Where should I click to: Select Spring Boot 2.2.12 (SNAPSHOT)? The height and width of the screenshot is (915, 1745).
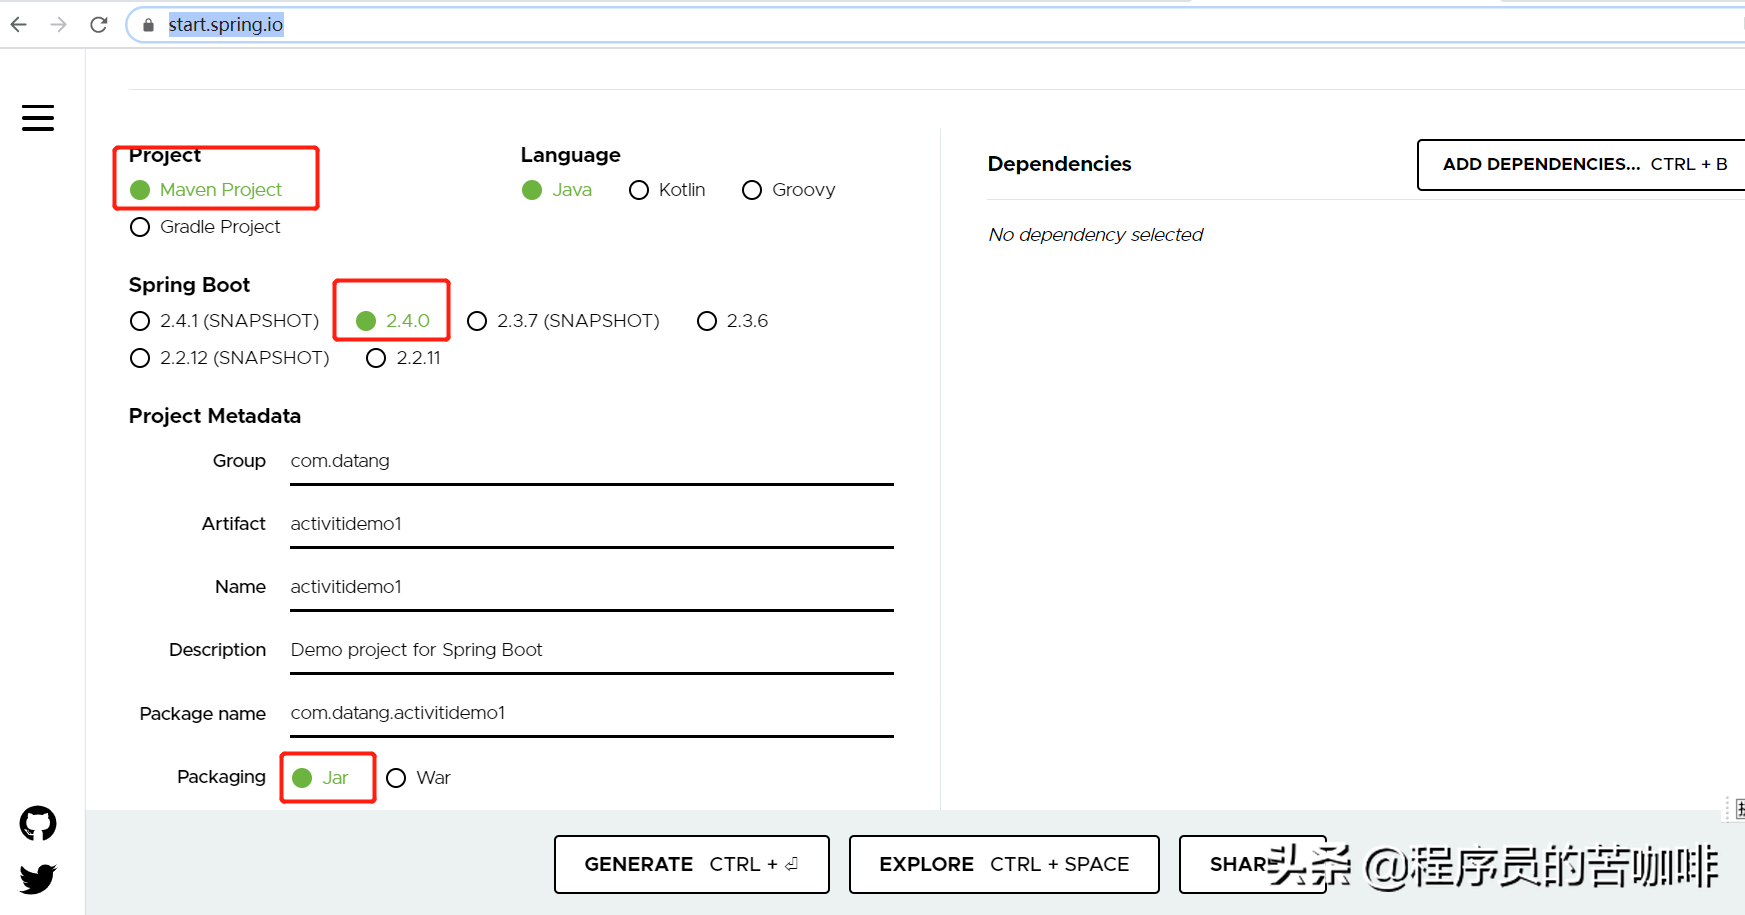point(230,358)
